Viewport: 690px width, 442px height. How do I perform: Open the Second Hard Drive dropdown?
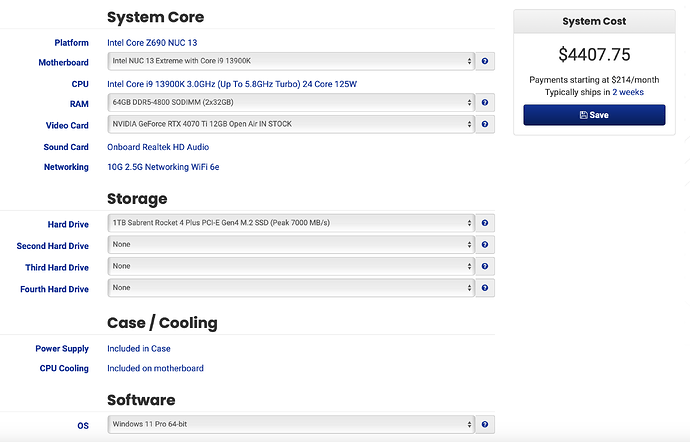[291, 245]
